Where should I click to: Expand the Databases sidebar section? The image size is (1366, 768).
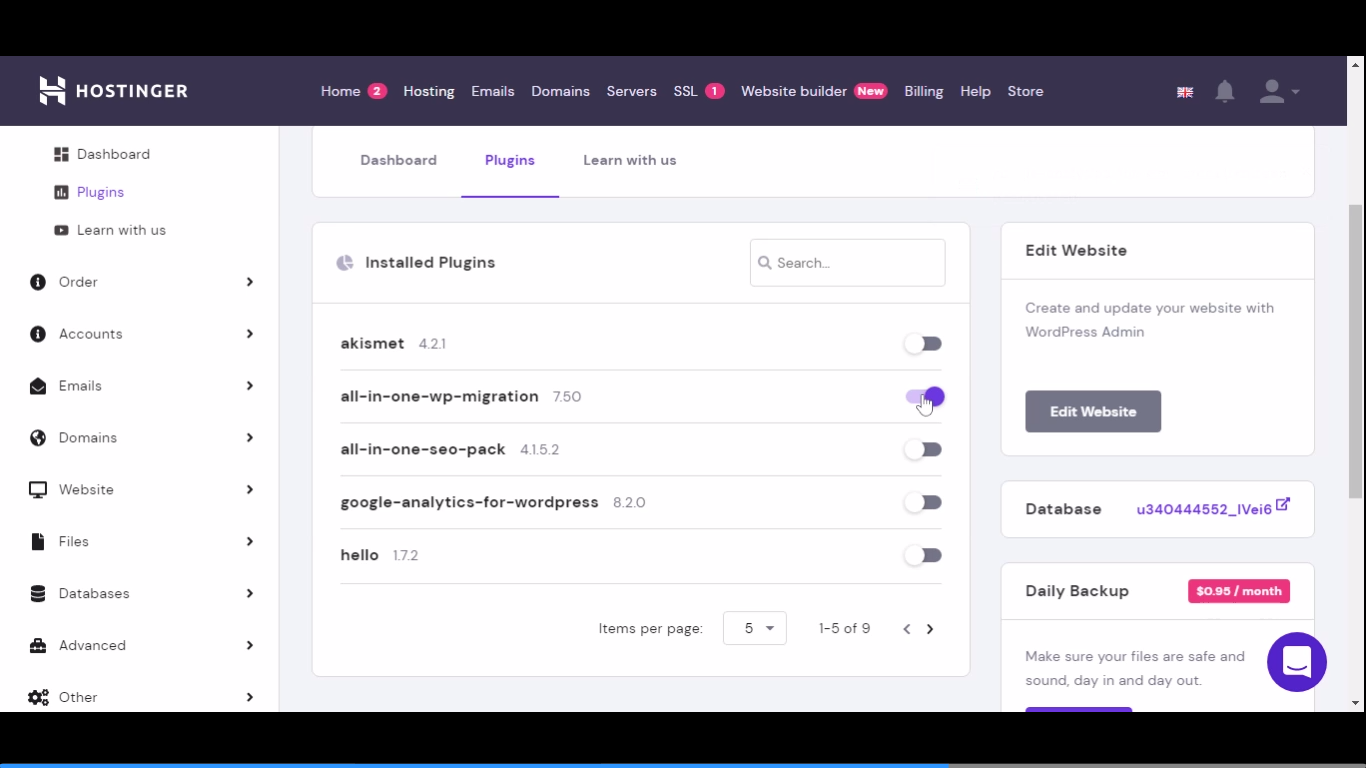coord(249,594)
